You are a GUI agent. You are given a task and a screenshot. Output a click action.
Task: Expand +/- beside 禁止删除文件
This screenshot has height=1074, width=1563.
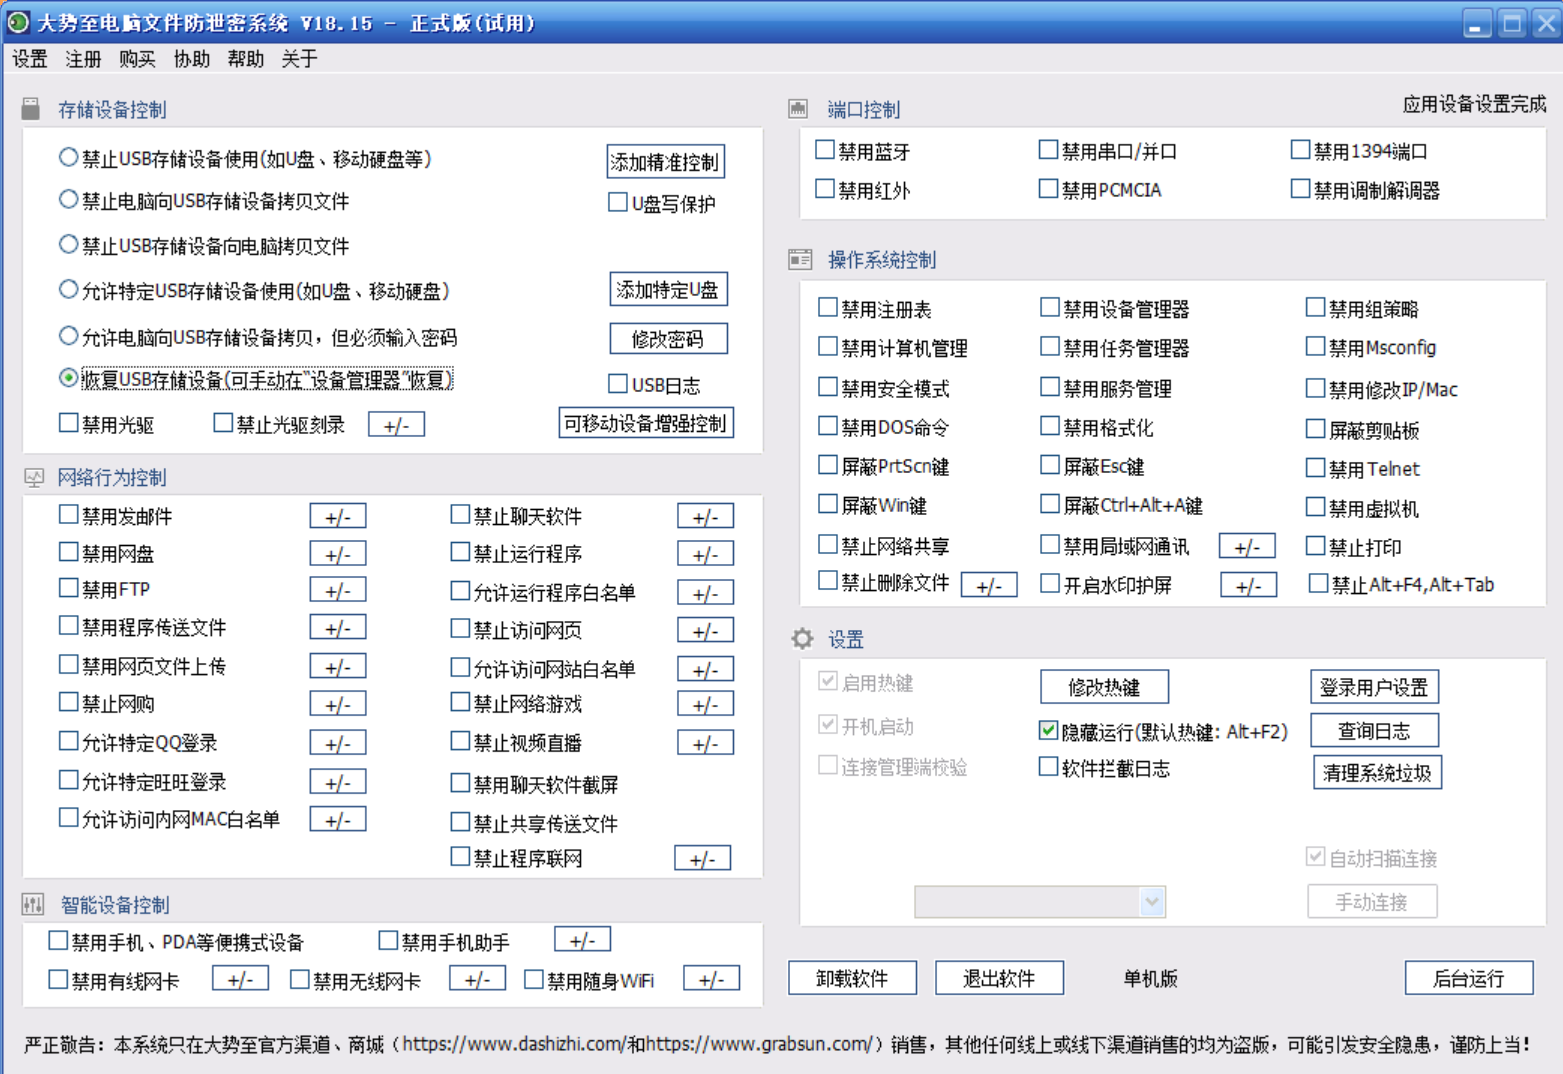tap(989, 584)
